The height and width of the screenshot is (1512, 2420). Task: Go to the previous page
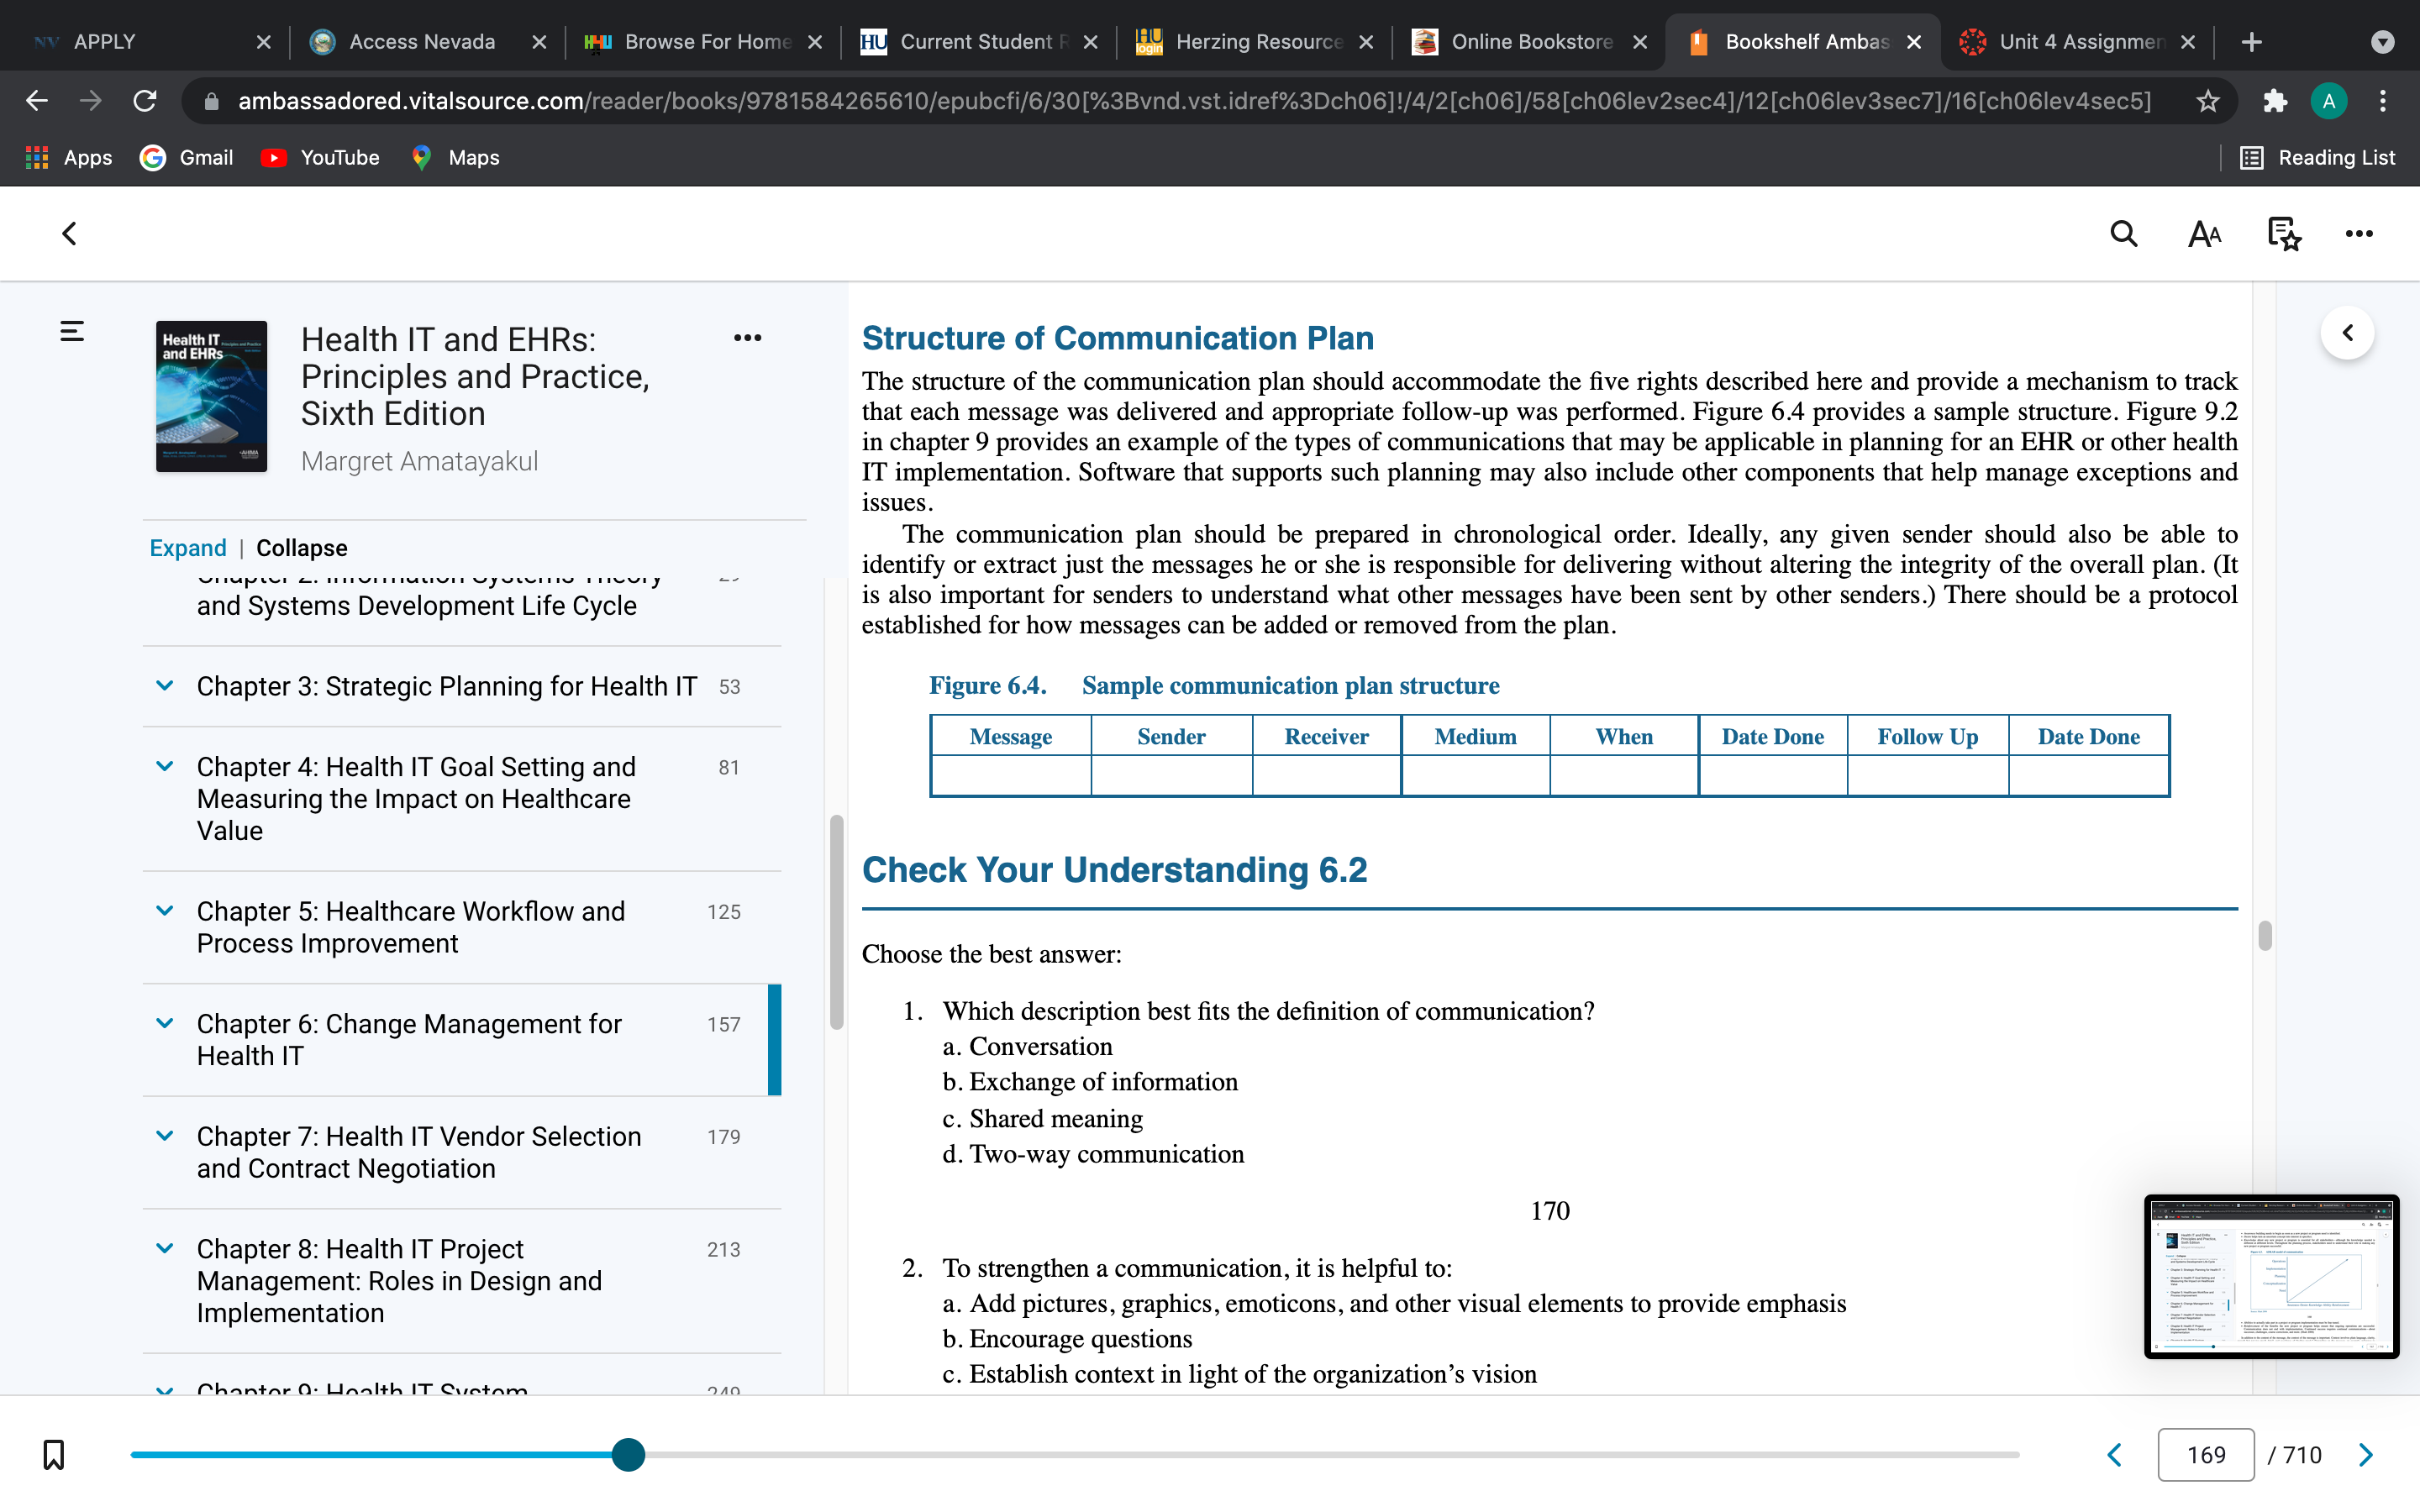(x=2115, y=1454)
